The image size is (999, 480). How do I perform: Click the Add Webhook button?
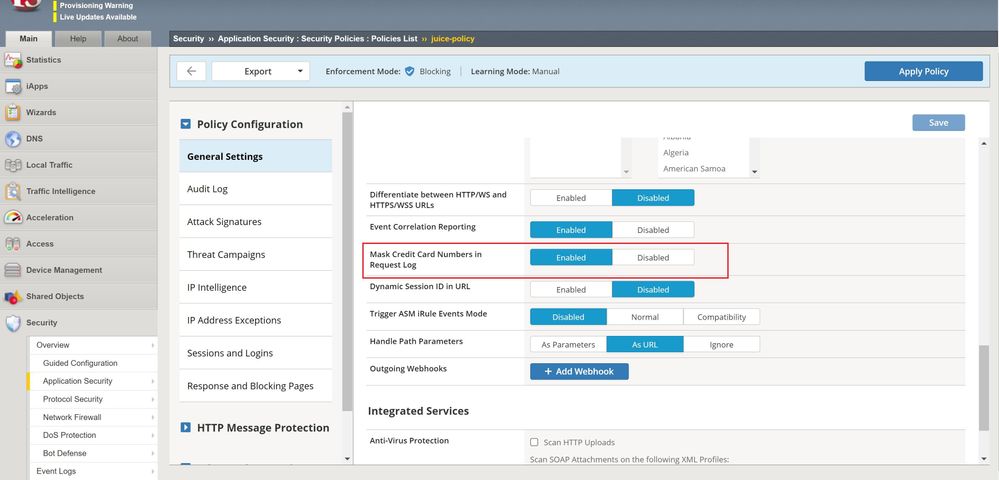[x=579, y=372]
